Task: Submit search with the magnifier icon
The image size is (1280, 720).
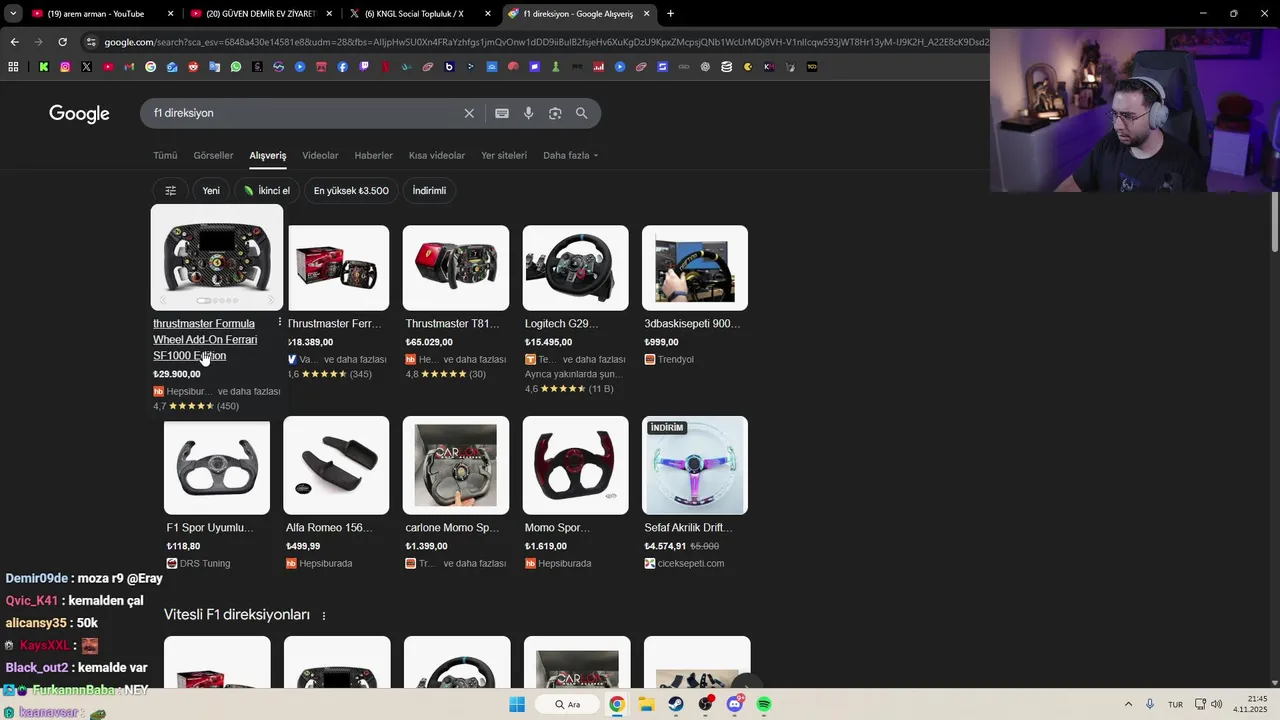Action: 581,113
